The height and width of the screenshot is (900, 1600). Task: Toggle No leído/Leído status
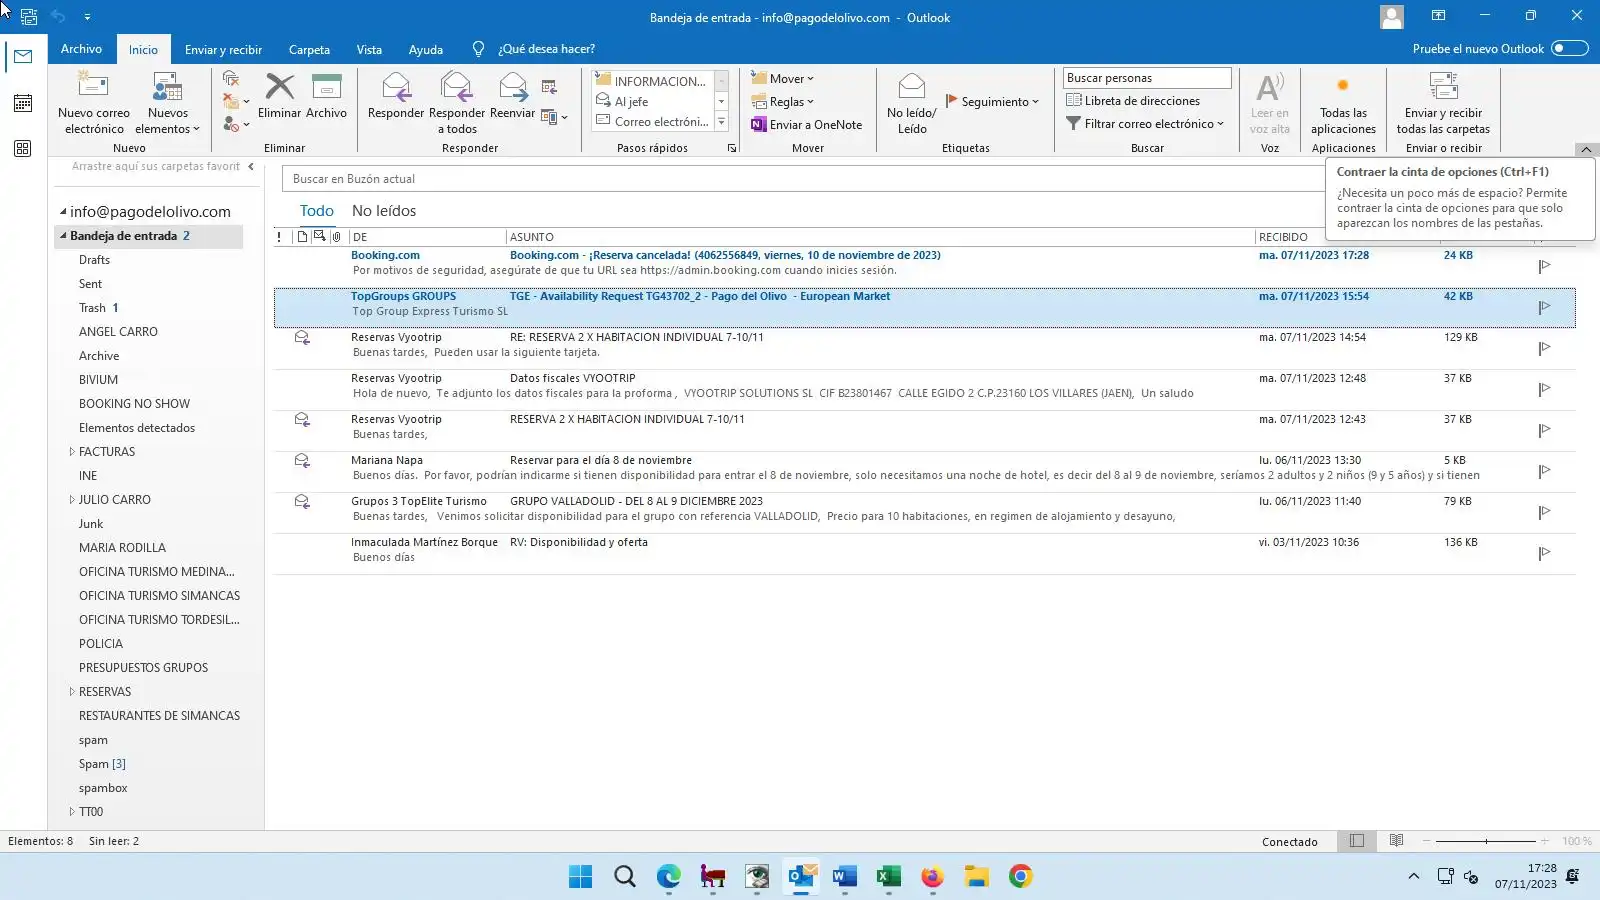(912, 103)
